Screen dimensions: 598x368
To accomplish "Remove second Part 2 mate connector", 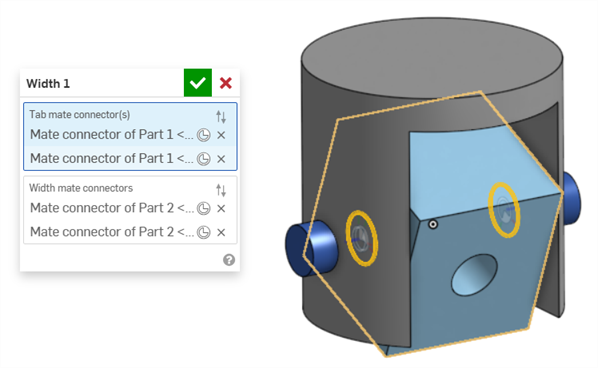I will point(221,232).
